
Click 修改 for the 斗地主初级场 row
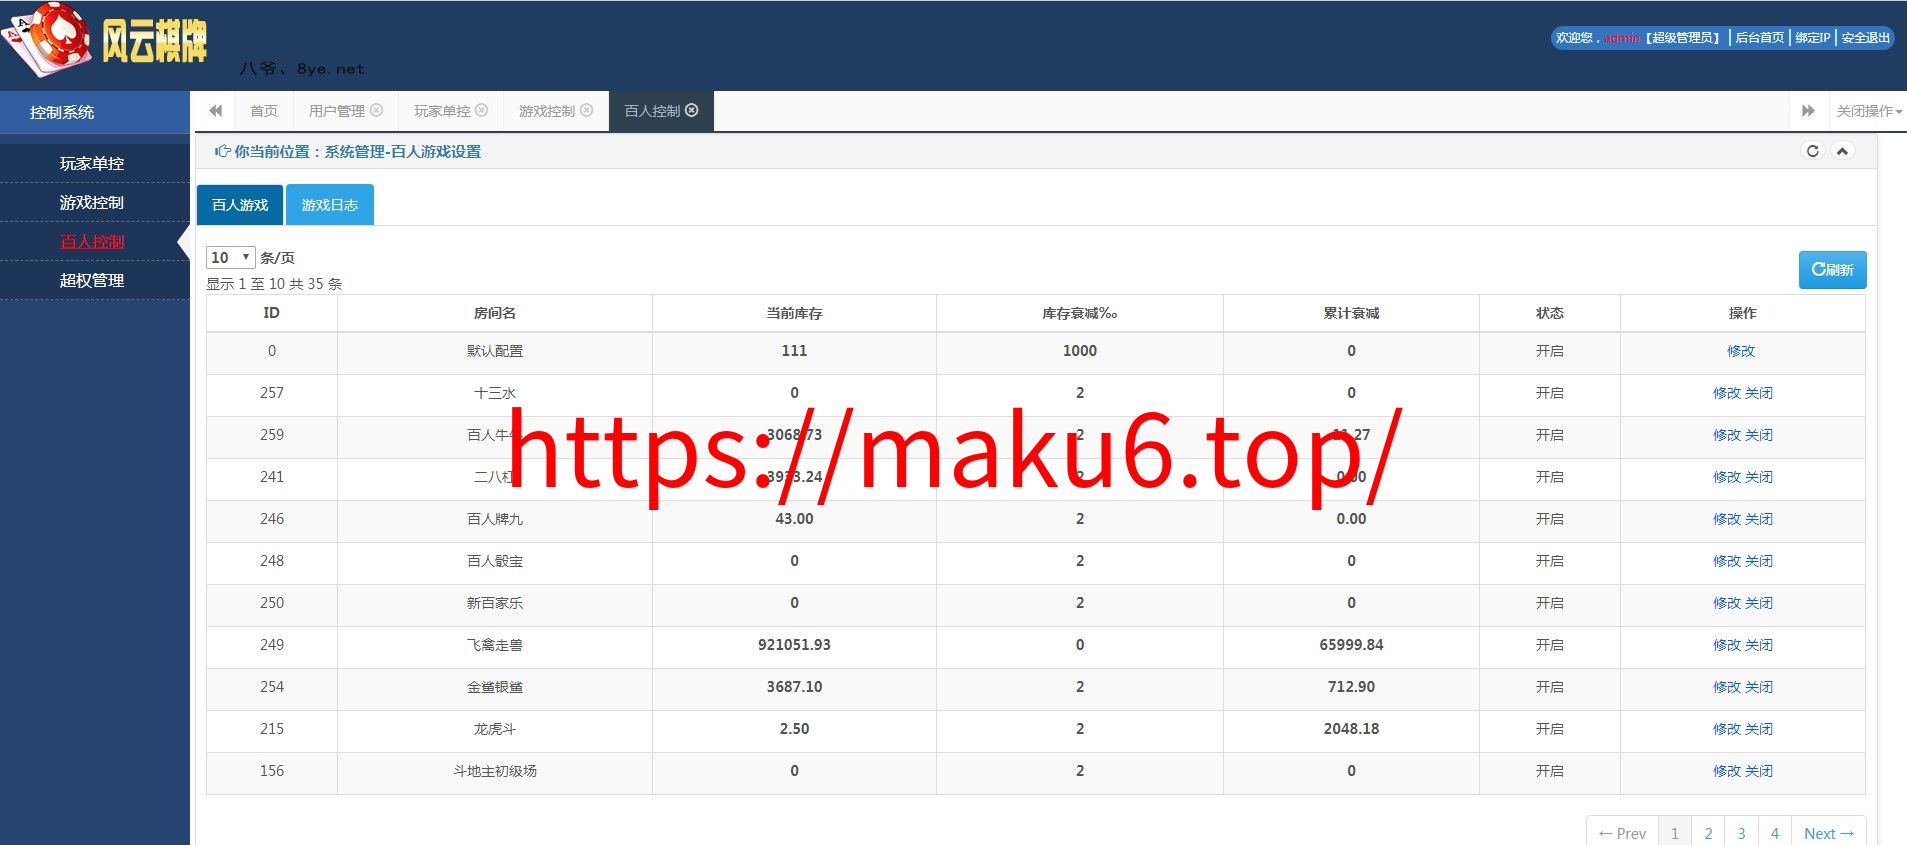point(1727,771)
